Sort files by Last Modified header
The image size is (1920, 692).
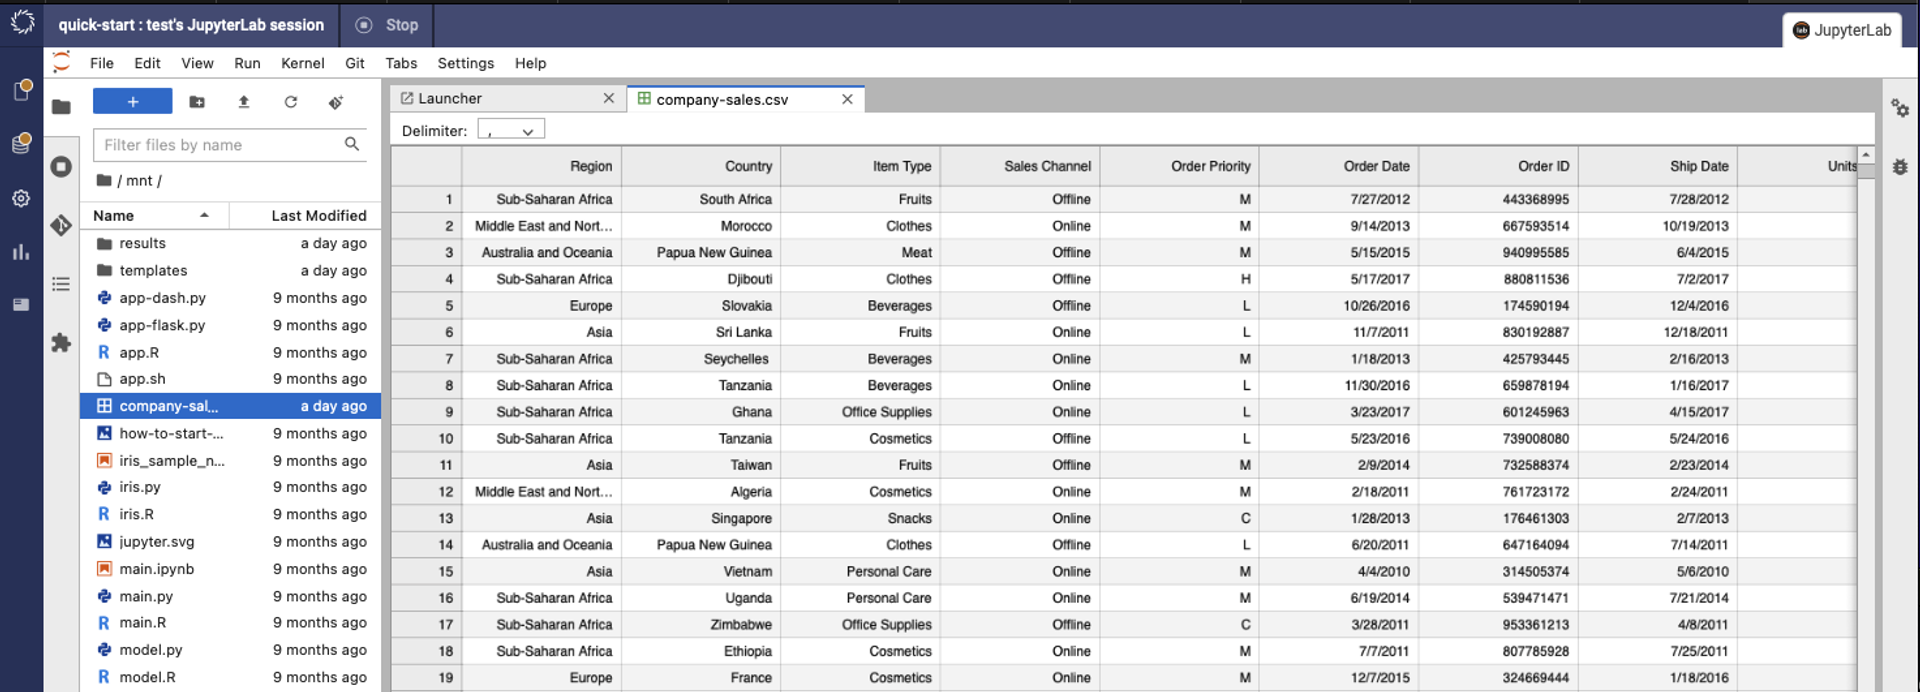[305, 215]
